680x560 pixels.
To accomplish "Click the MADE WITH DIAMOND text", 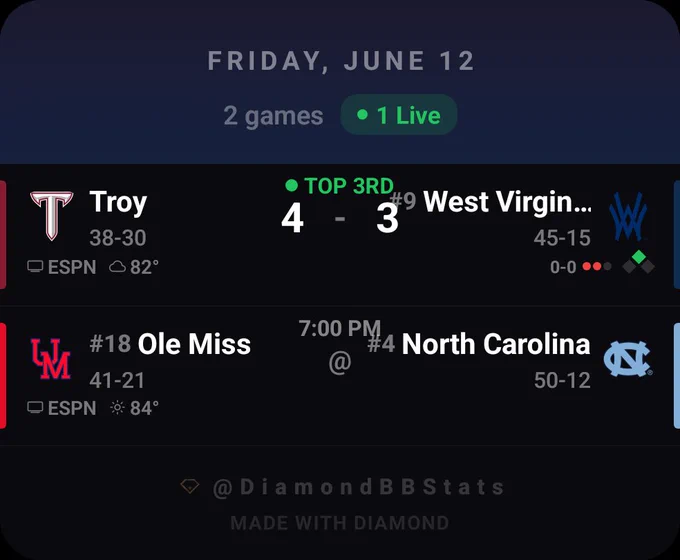I will click(x=340, y=523).
